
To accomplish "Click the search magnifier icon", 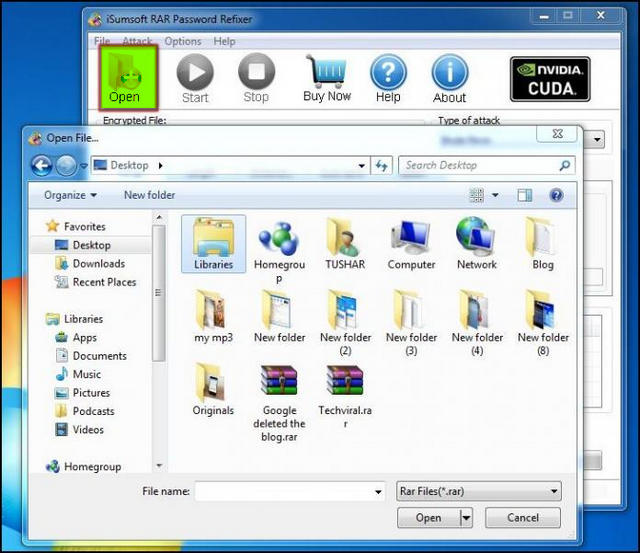I will pyautogui.click(x=565, y=165).
